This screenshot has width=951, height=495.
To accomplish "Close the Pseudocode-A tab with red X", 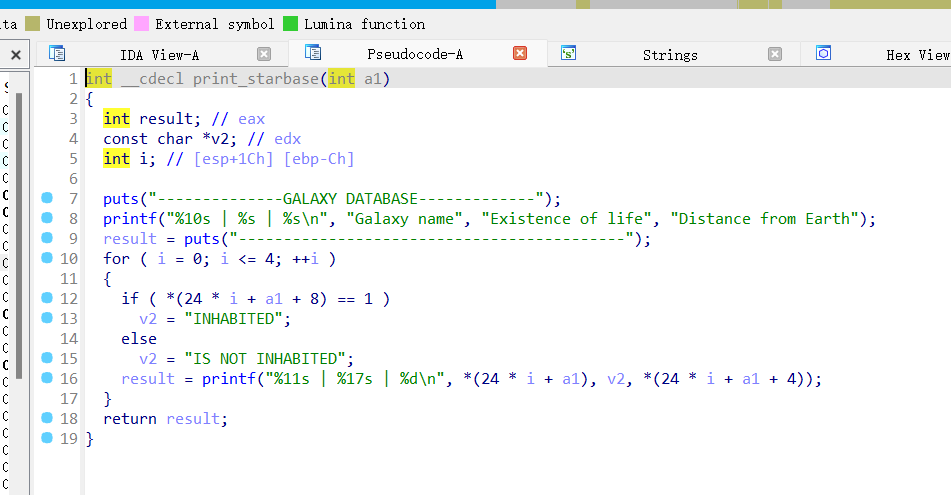I will pyautogui.click(x=520, y=53).
